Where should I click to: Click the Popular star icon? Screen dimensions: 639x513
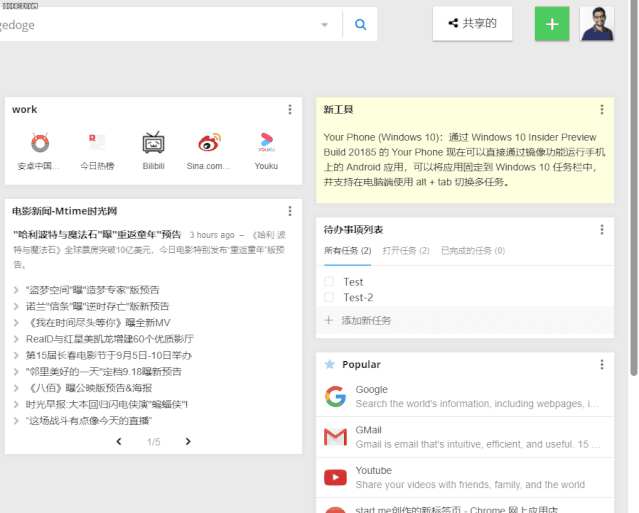329,364
